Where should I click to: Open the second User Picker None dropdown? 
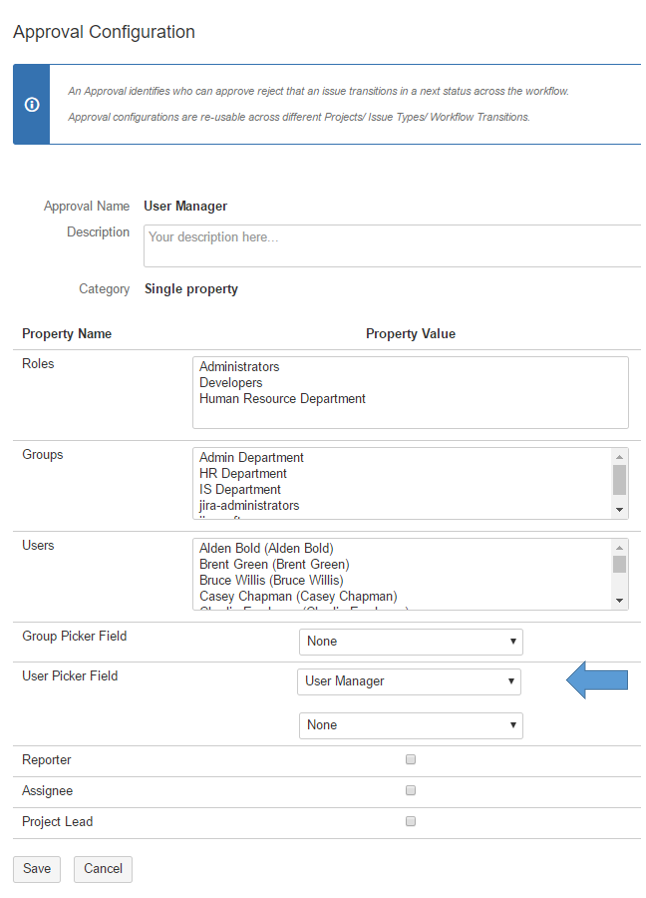point(410,725)
